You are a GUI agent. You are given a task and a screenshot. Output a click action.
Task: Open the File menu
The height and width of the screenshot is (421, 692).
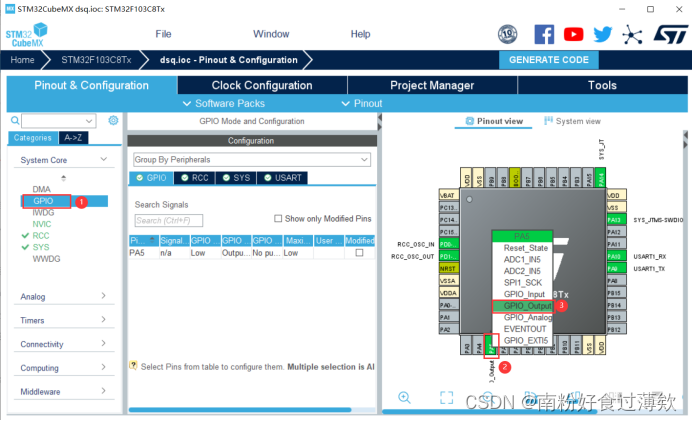coord(163,34)
